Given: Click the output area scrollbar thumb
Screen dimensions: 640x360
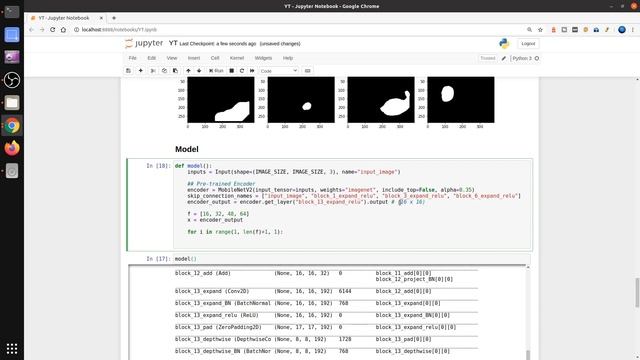Looking at the screenshot, I should tap(528, 355).
